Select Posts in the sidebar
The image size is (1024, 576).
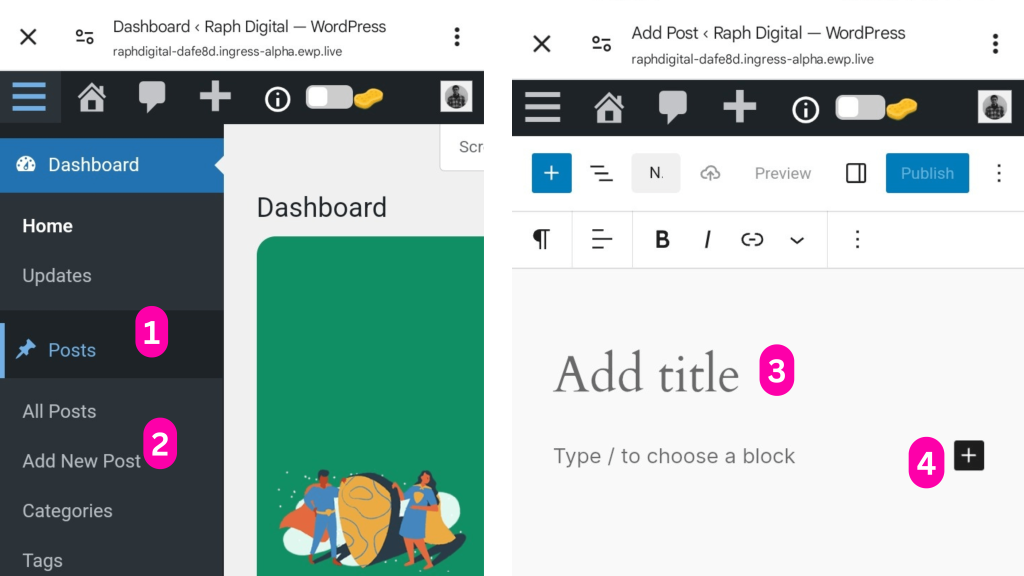point(112,350)
